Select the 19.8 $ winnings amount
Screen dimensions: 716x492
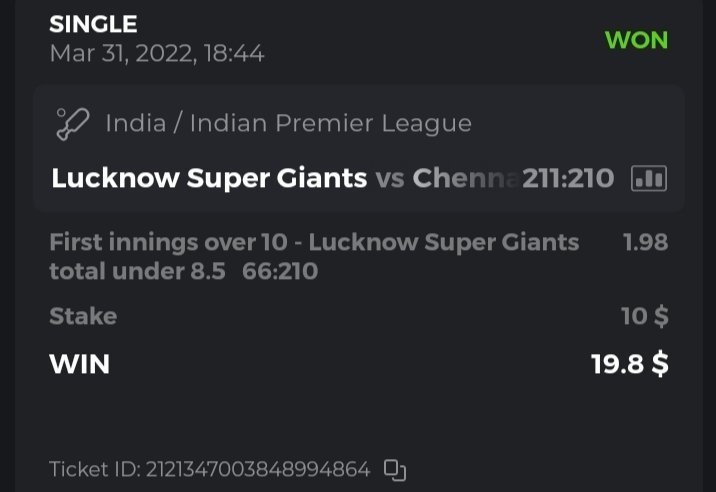coord(629,364)
